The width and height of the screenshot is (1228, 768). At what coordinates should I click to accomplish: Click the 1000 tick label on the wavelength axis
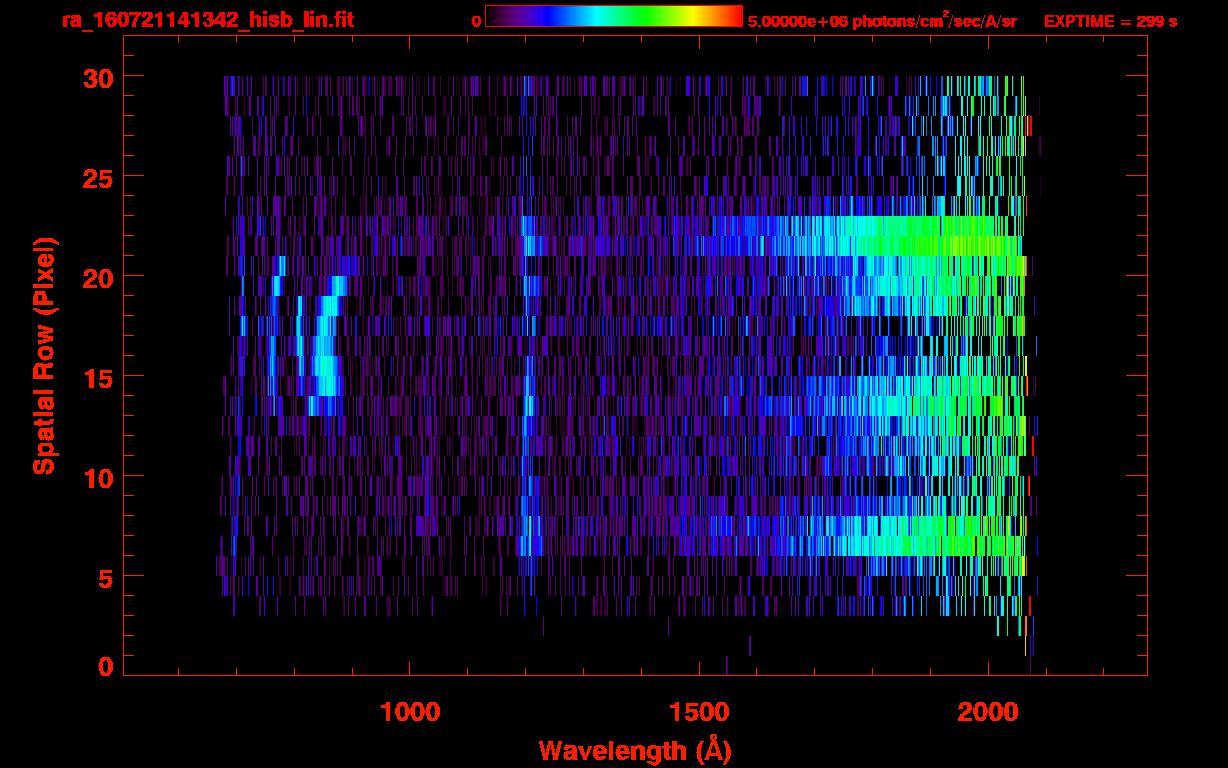click(x=410, y=712)
